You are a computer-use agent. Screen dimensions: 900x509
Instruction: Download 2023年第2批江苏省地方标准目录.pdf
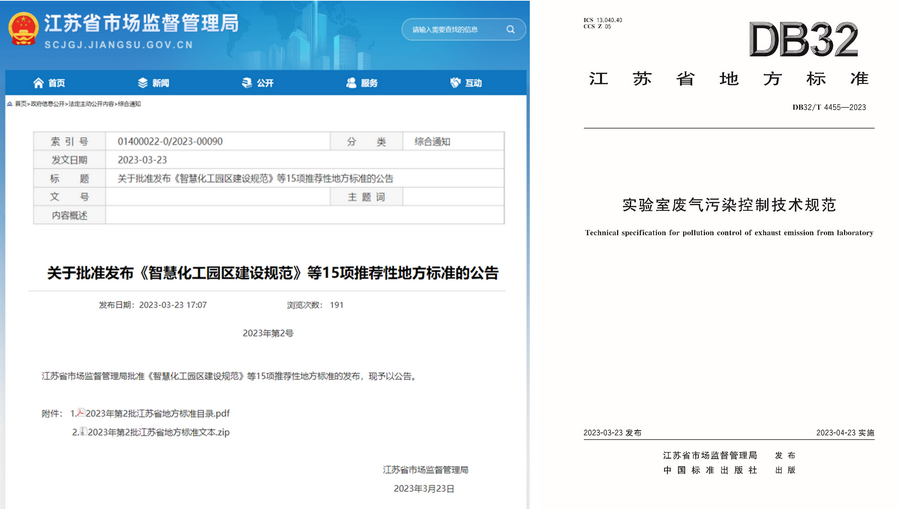[158, 413]
